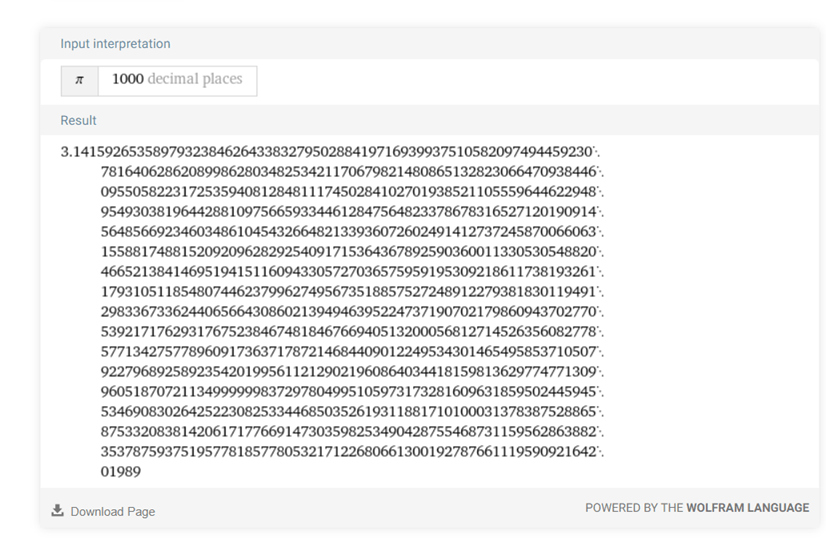This screenshot has height=539, width=826.
Task: Click the Result section header
Action: [x=78, y=120]
